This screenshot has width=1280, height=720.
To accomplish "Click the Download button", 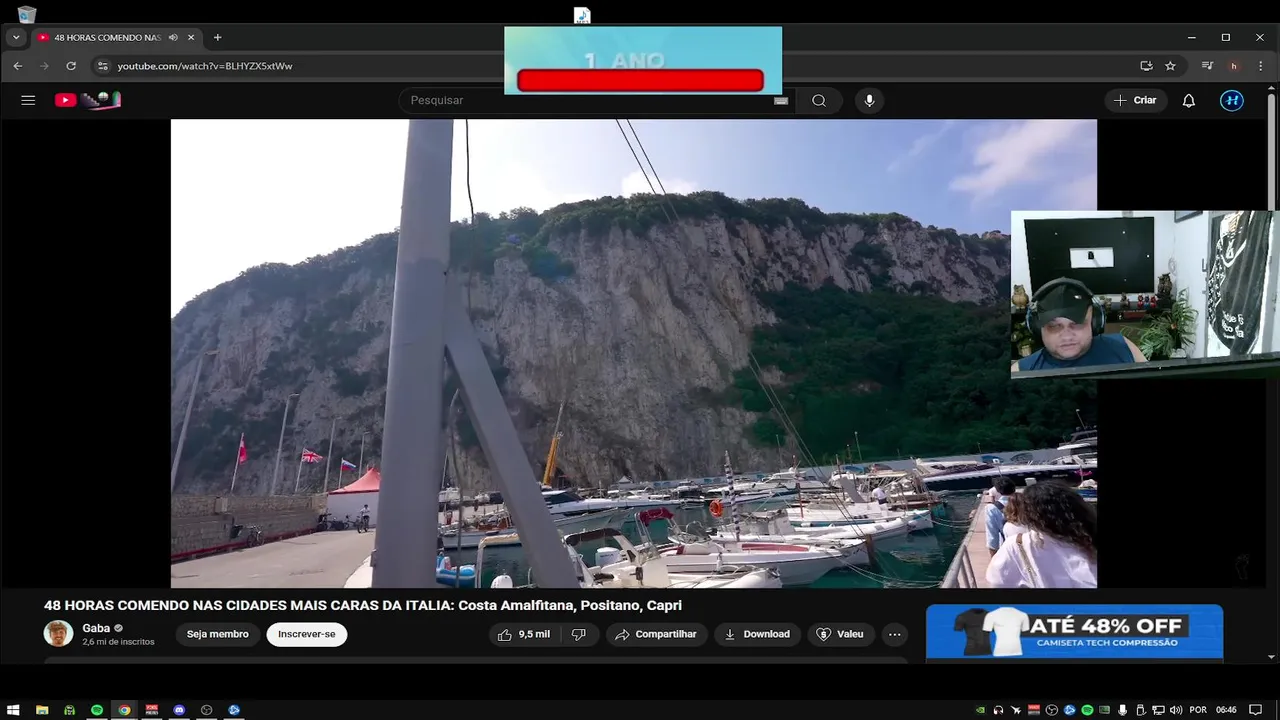I will (757, 634).
